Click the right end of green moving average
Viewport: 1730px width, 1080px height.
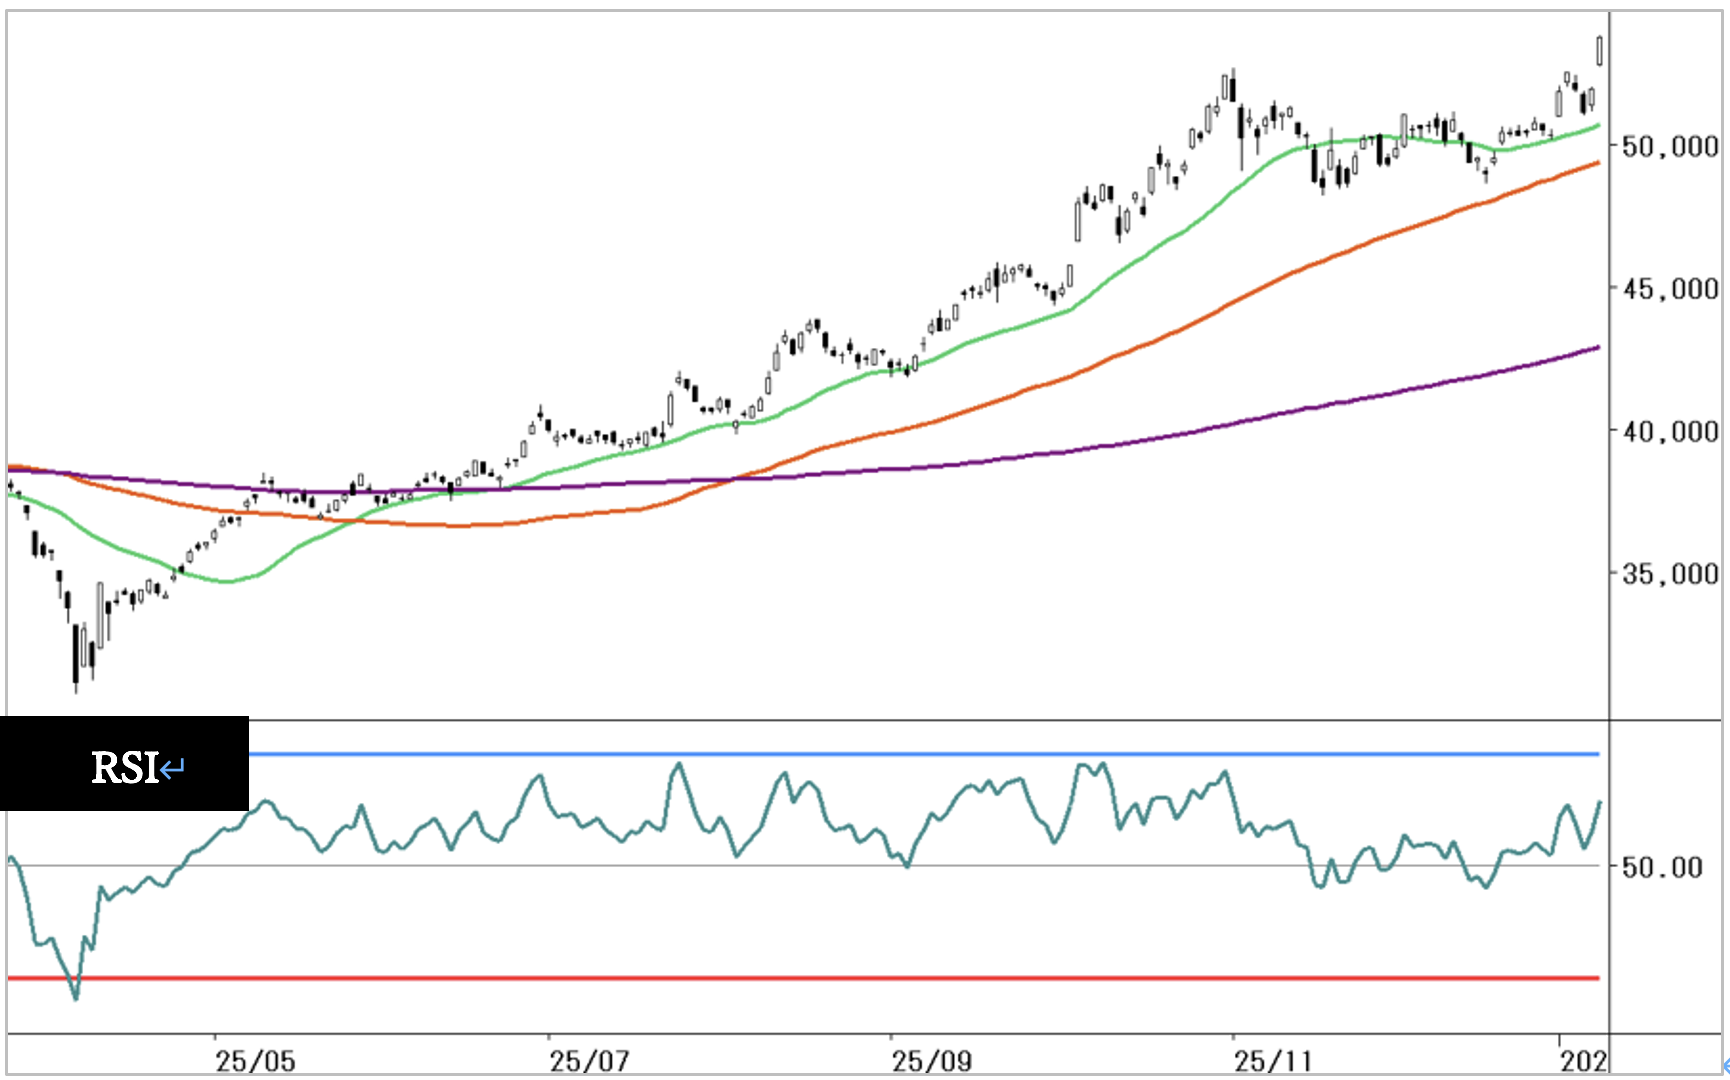pyautogui.click(x=1597, y=126)
